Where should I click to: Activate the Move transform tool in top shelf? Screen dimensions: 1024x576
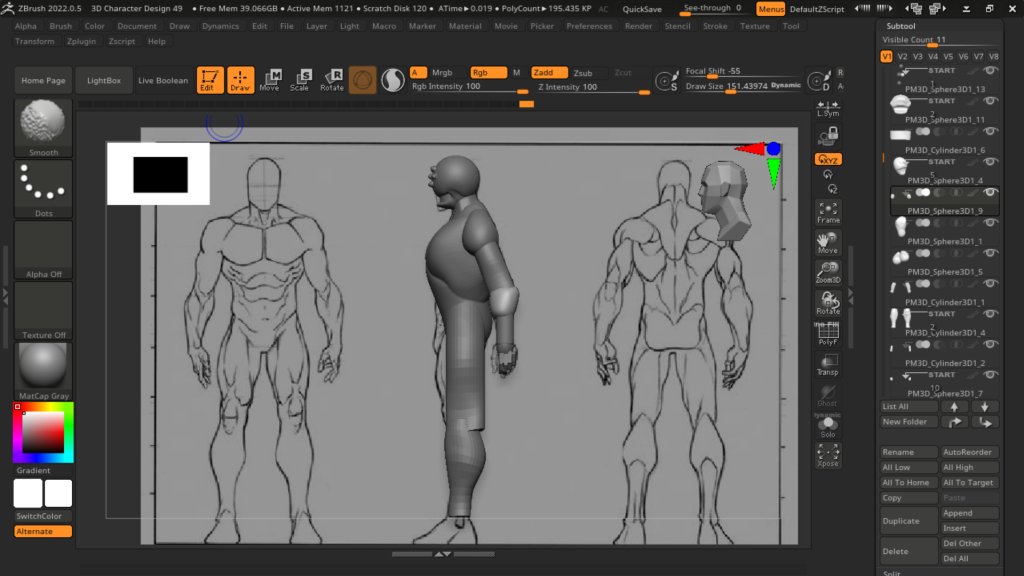269,80
